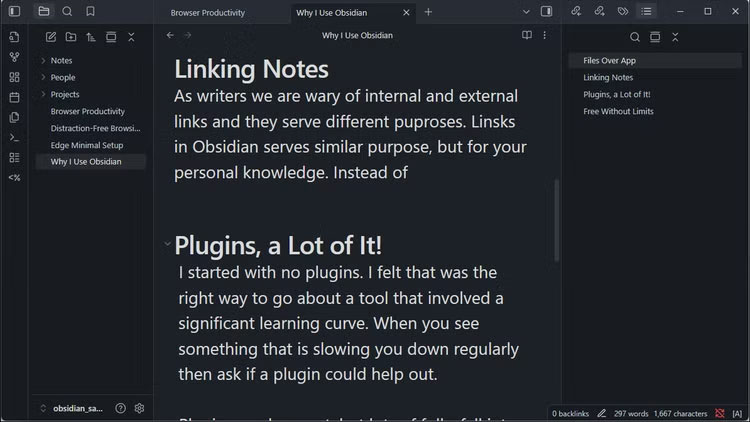Open the outgoing links pane icon
Image resolution: width=750 pixels, height=422 pixels.
[599, 11]
